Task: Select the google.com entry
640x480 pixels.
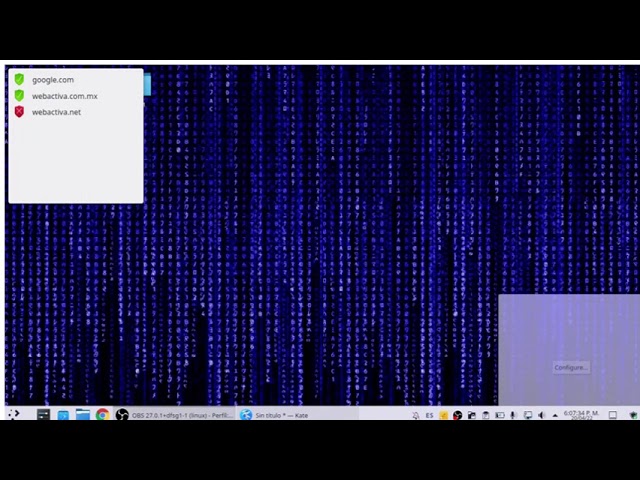Action: pyautogui.click(x=76, y=80)
